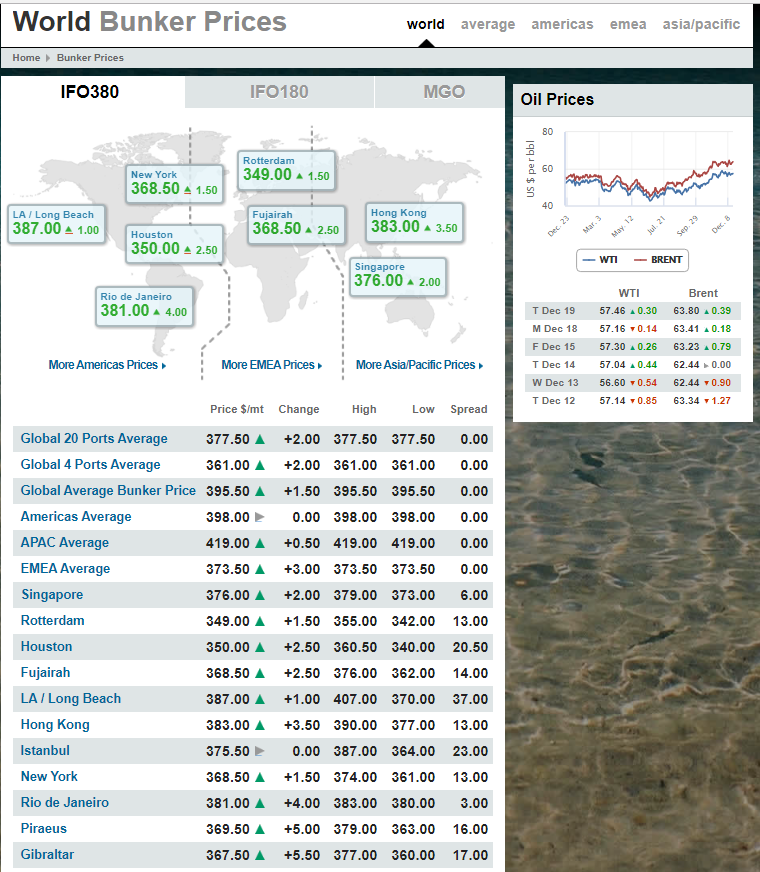Click the Low column header

coord(423,409)
